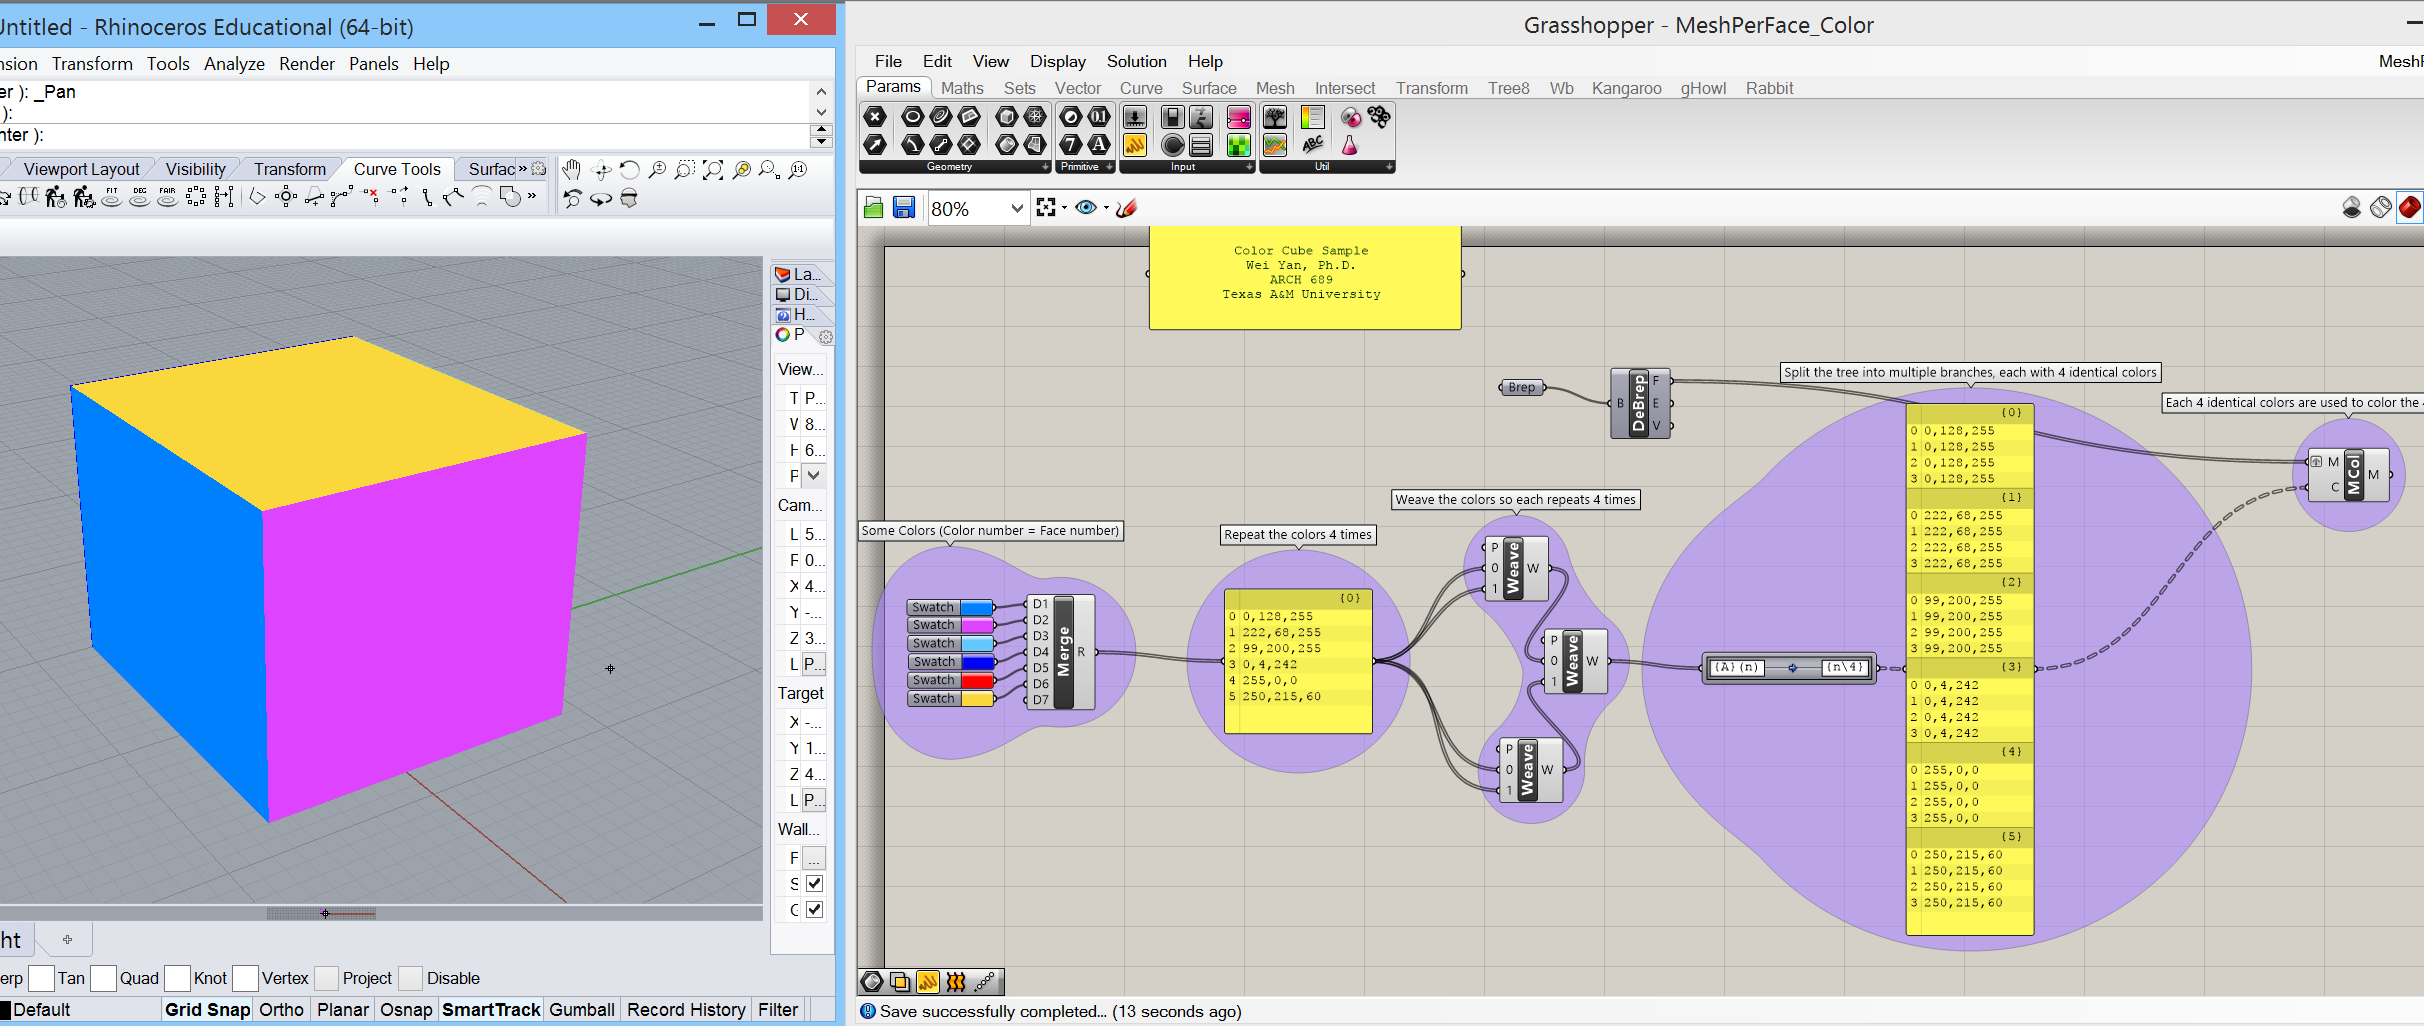Open the Rhino Analyze menu
The image size is (2424, 1026).
(234, 64)
